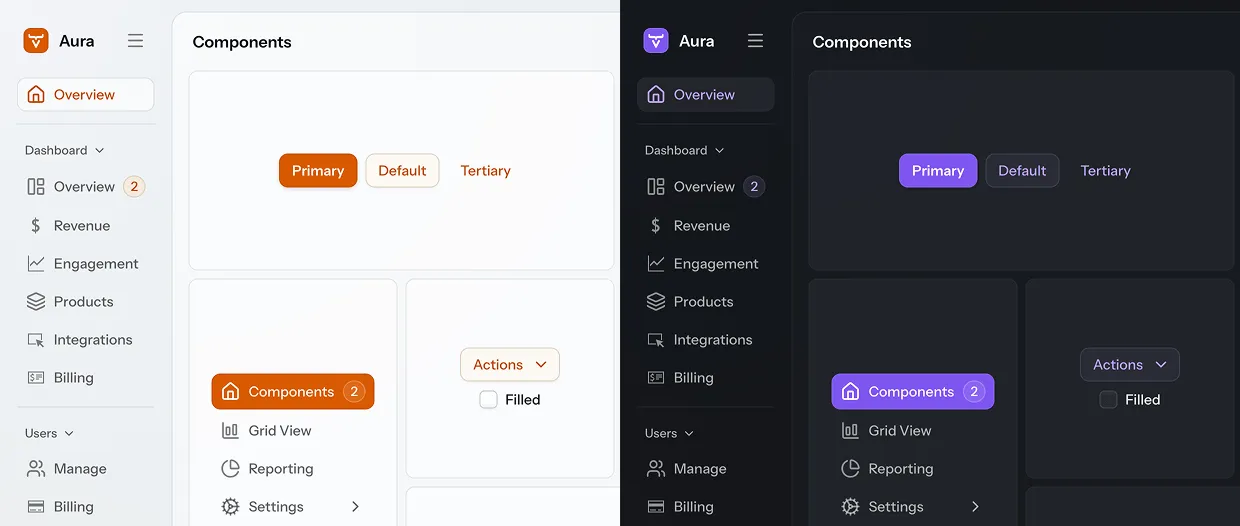Image resolution: width=1240 pixels, height=526 pixels.
Task: Click credit card Billing icon under dark Users
Action: click(656, 507)
